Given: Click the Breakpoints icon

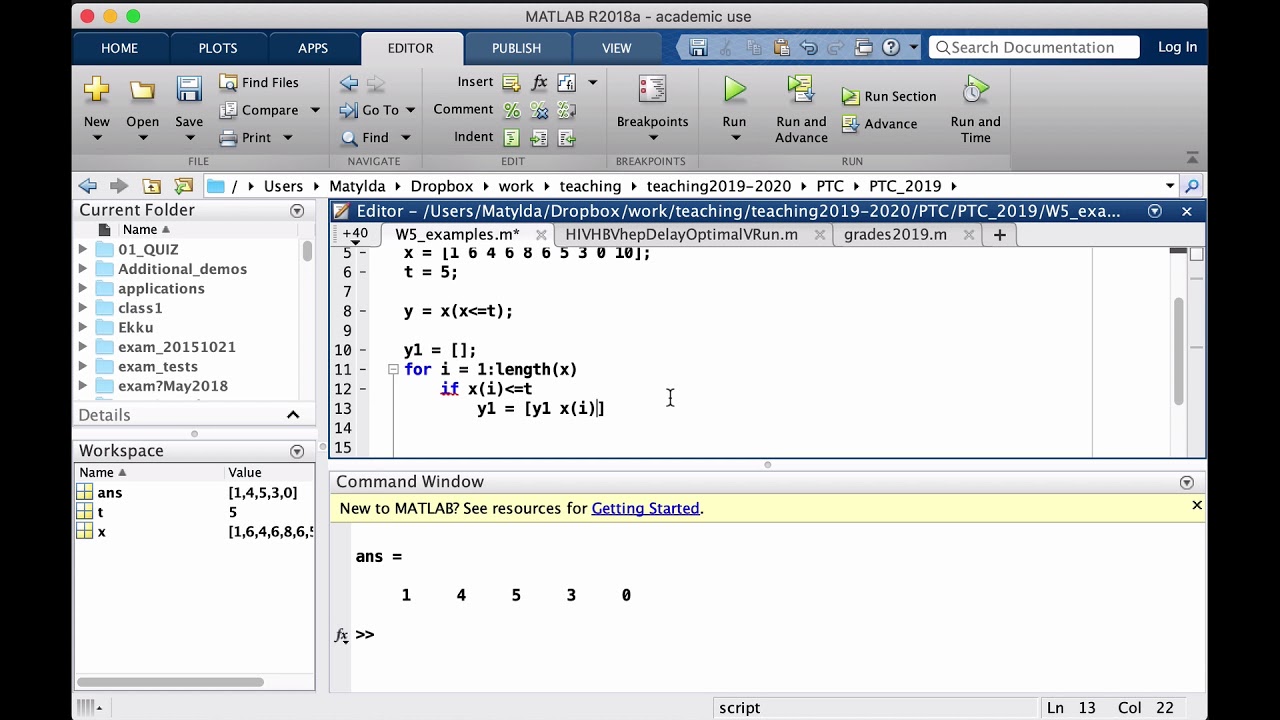Looking at the screenshot, I should pyautogui.click(x=652, y=89).
